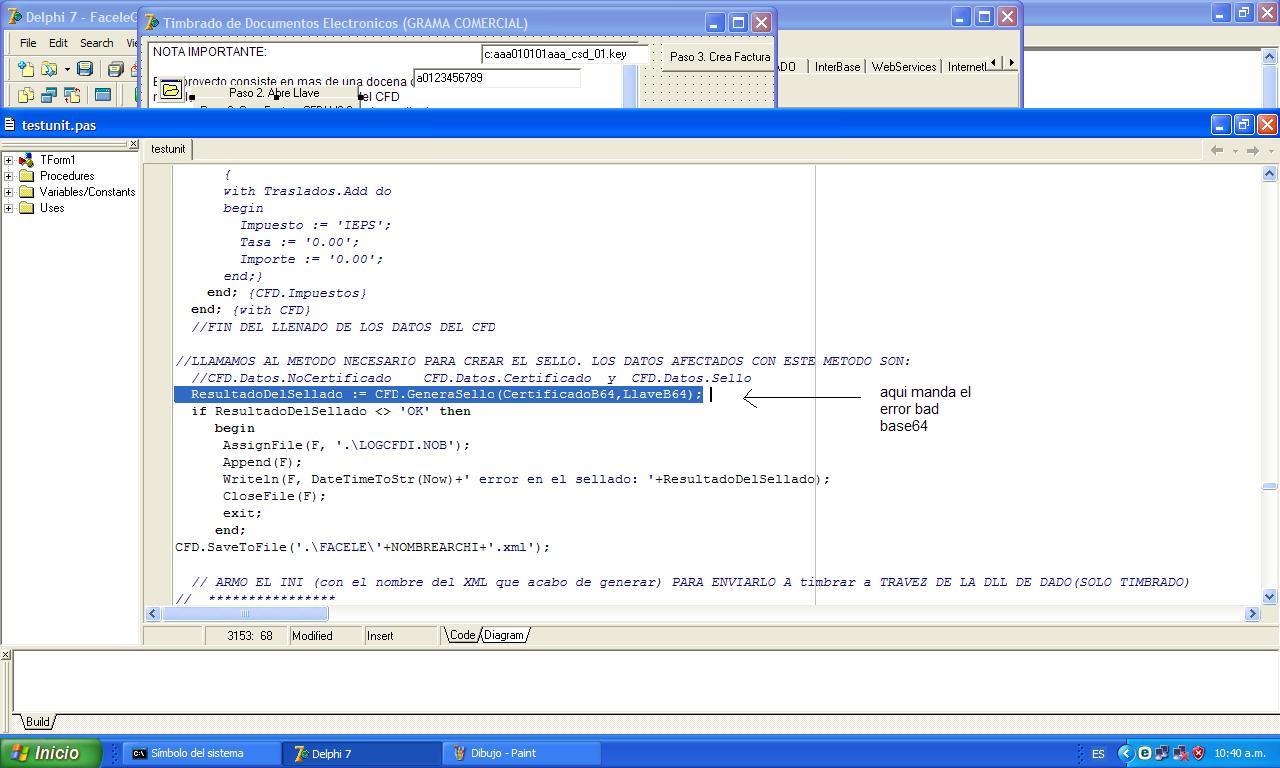Image resolution: width=1280 pixels, height=768 pixels.
Task: Switch to the Code view tab
Action: 461,635
